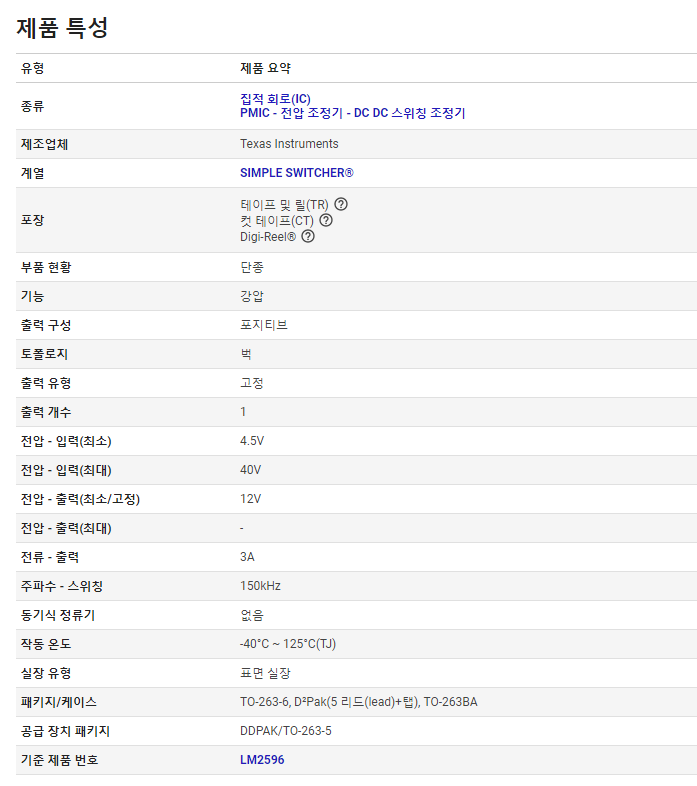This screenshot has height=786, width=697.
Task: Click the 테이프 및 릴(TR) packaging text
Action: point(284,205)
